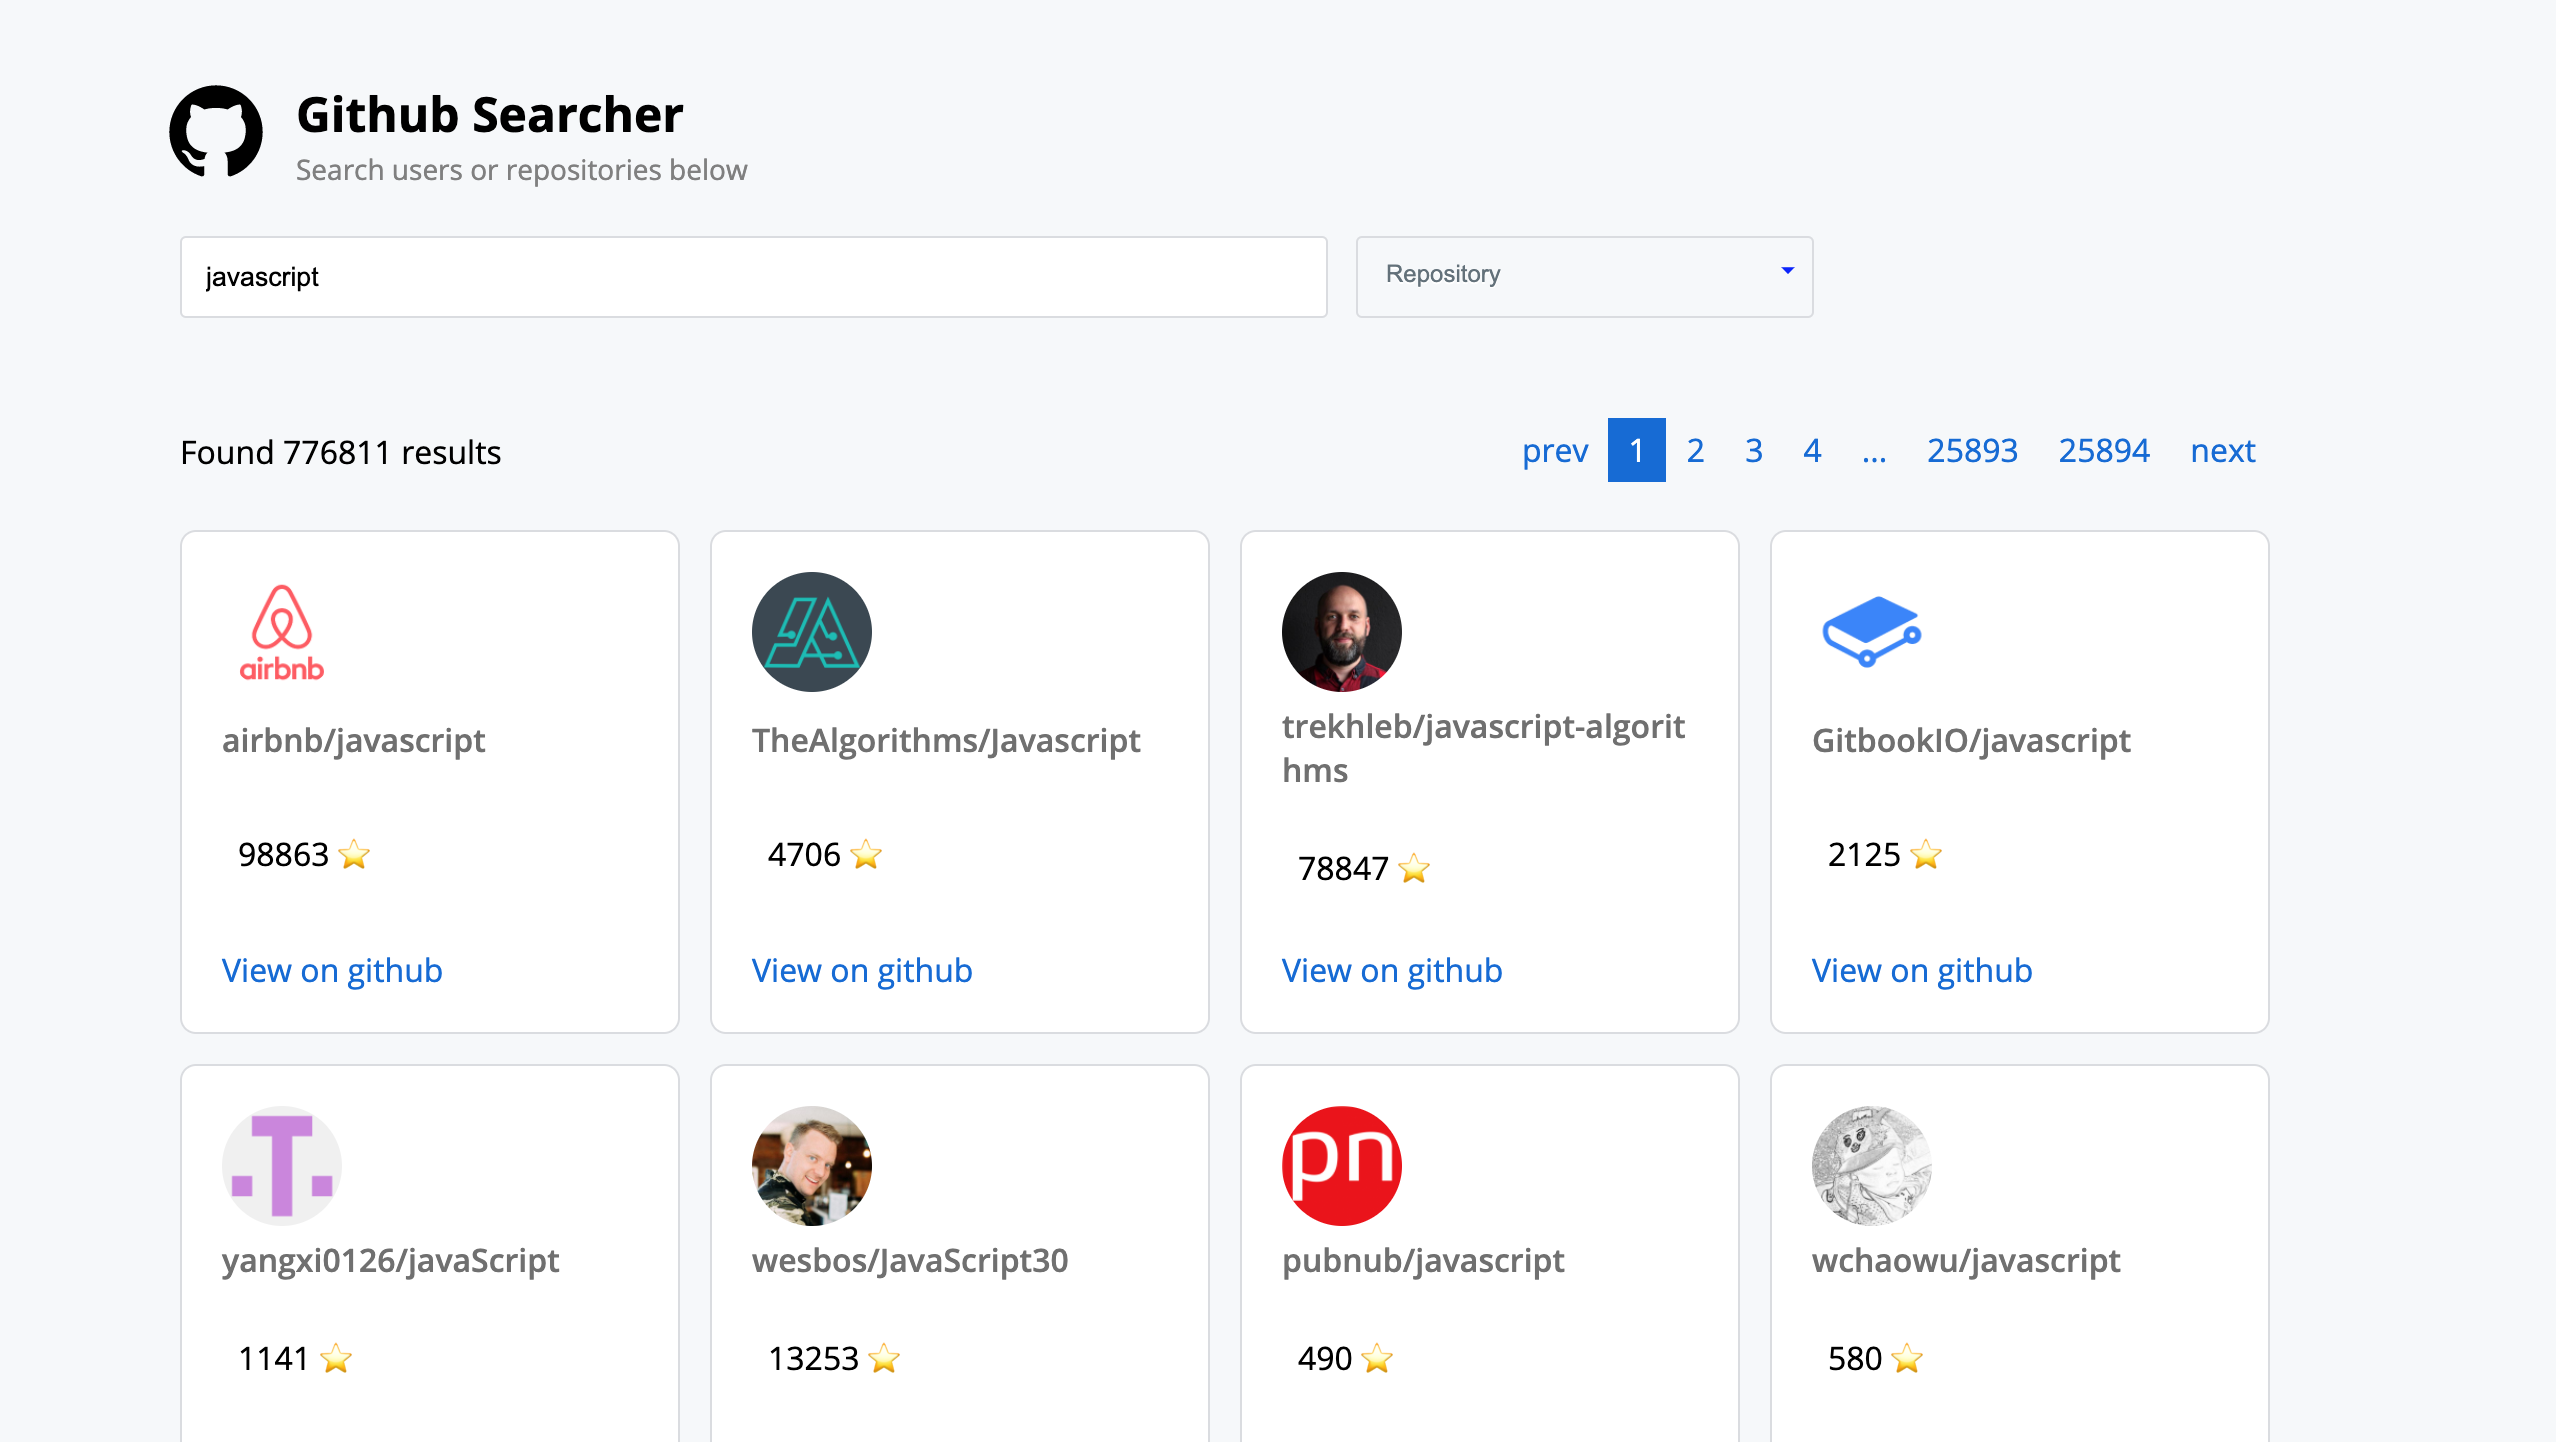Viewport: 2556px width, 1442px height.
Task: View airbnb/javascript on github
Action: [x=332, y=969]
